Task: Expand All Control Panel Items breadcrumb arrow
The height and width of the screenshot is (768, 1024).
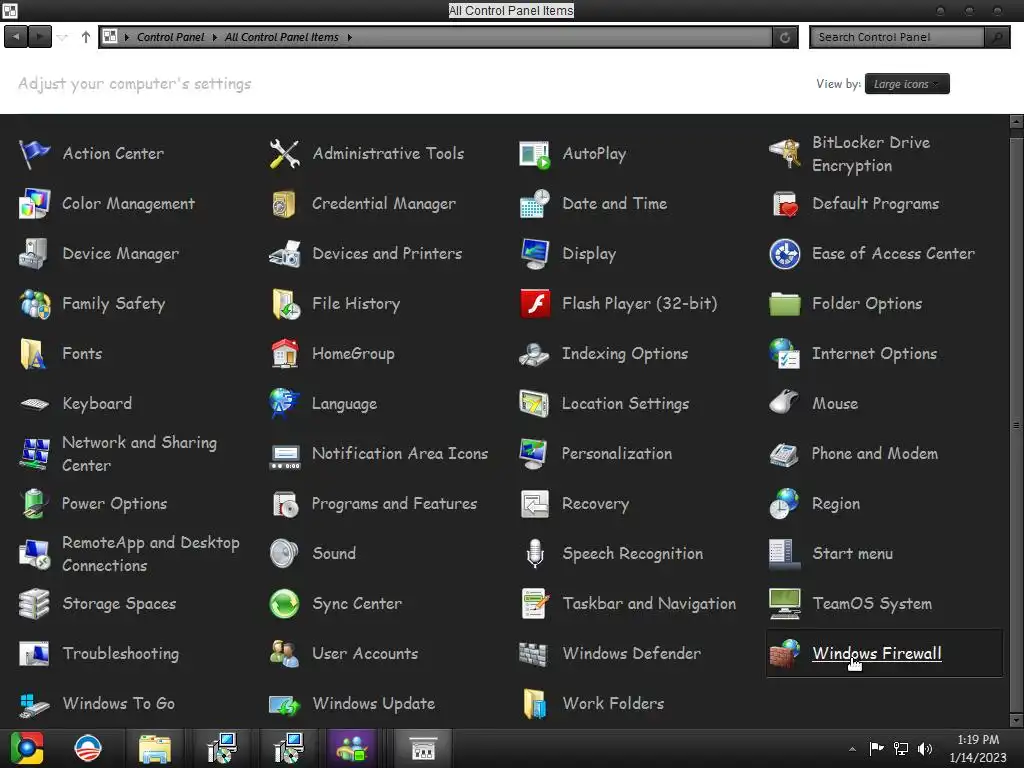Action: point(349,37)
